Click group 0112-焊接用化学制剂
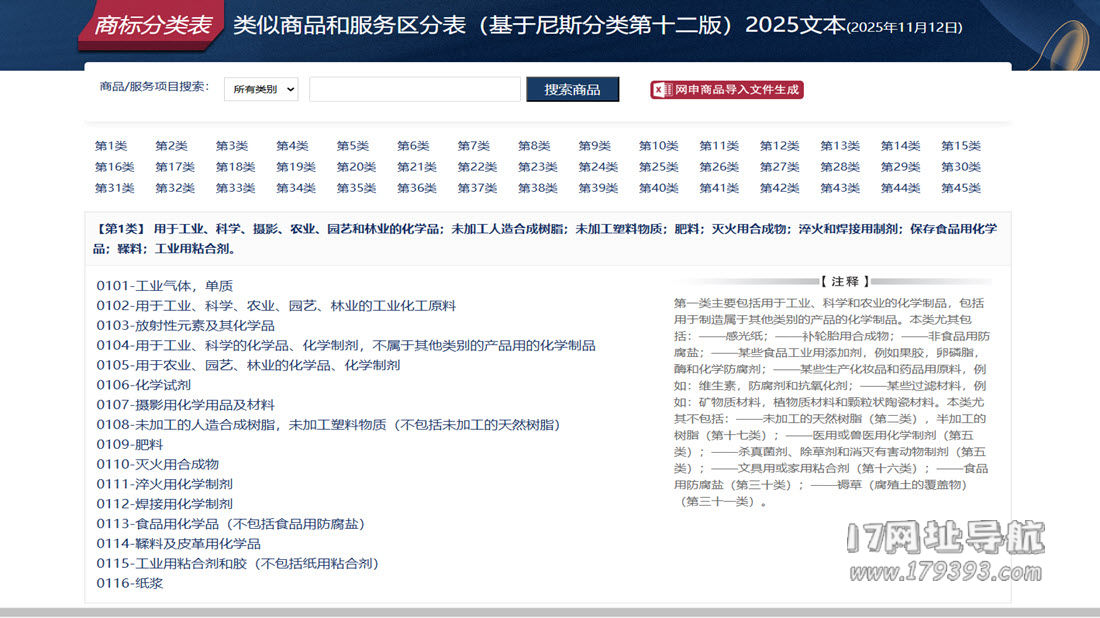This screenshot has width=1100, height=618. pos(164,504)
